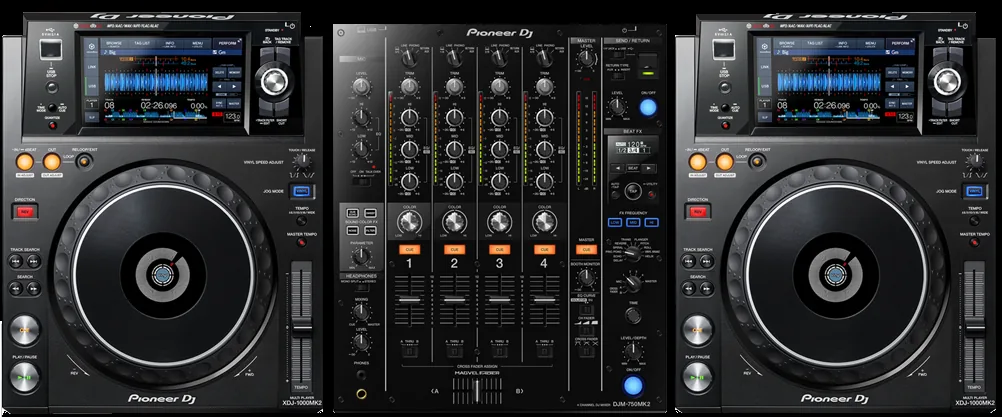Viewport: 1002px width, 417px height.
Task: Click the left deck TEMPO slider
Action: pos(302,326)
